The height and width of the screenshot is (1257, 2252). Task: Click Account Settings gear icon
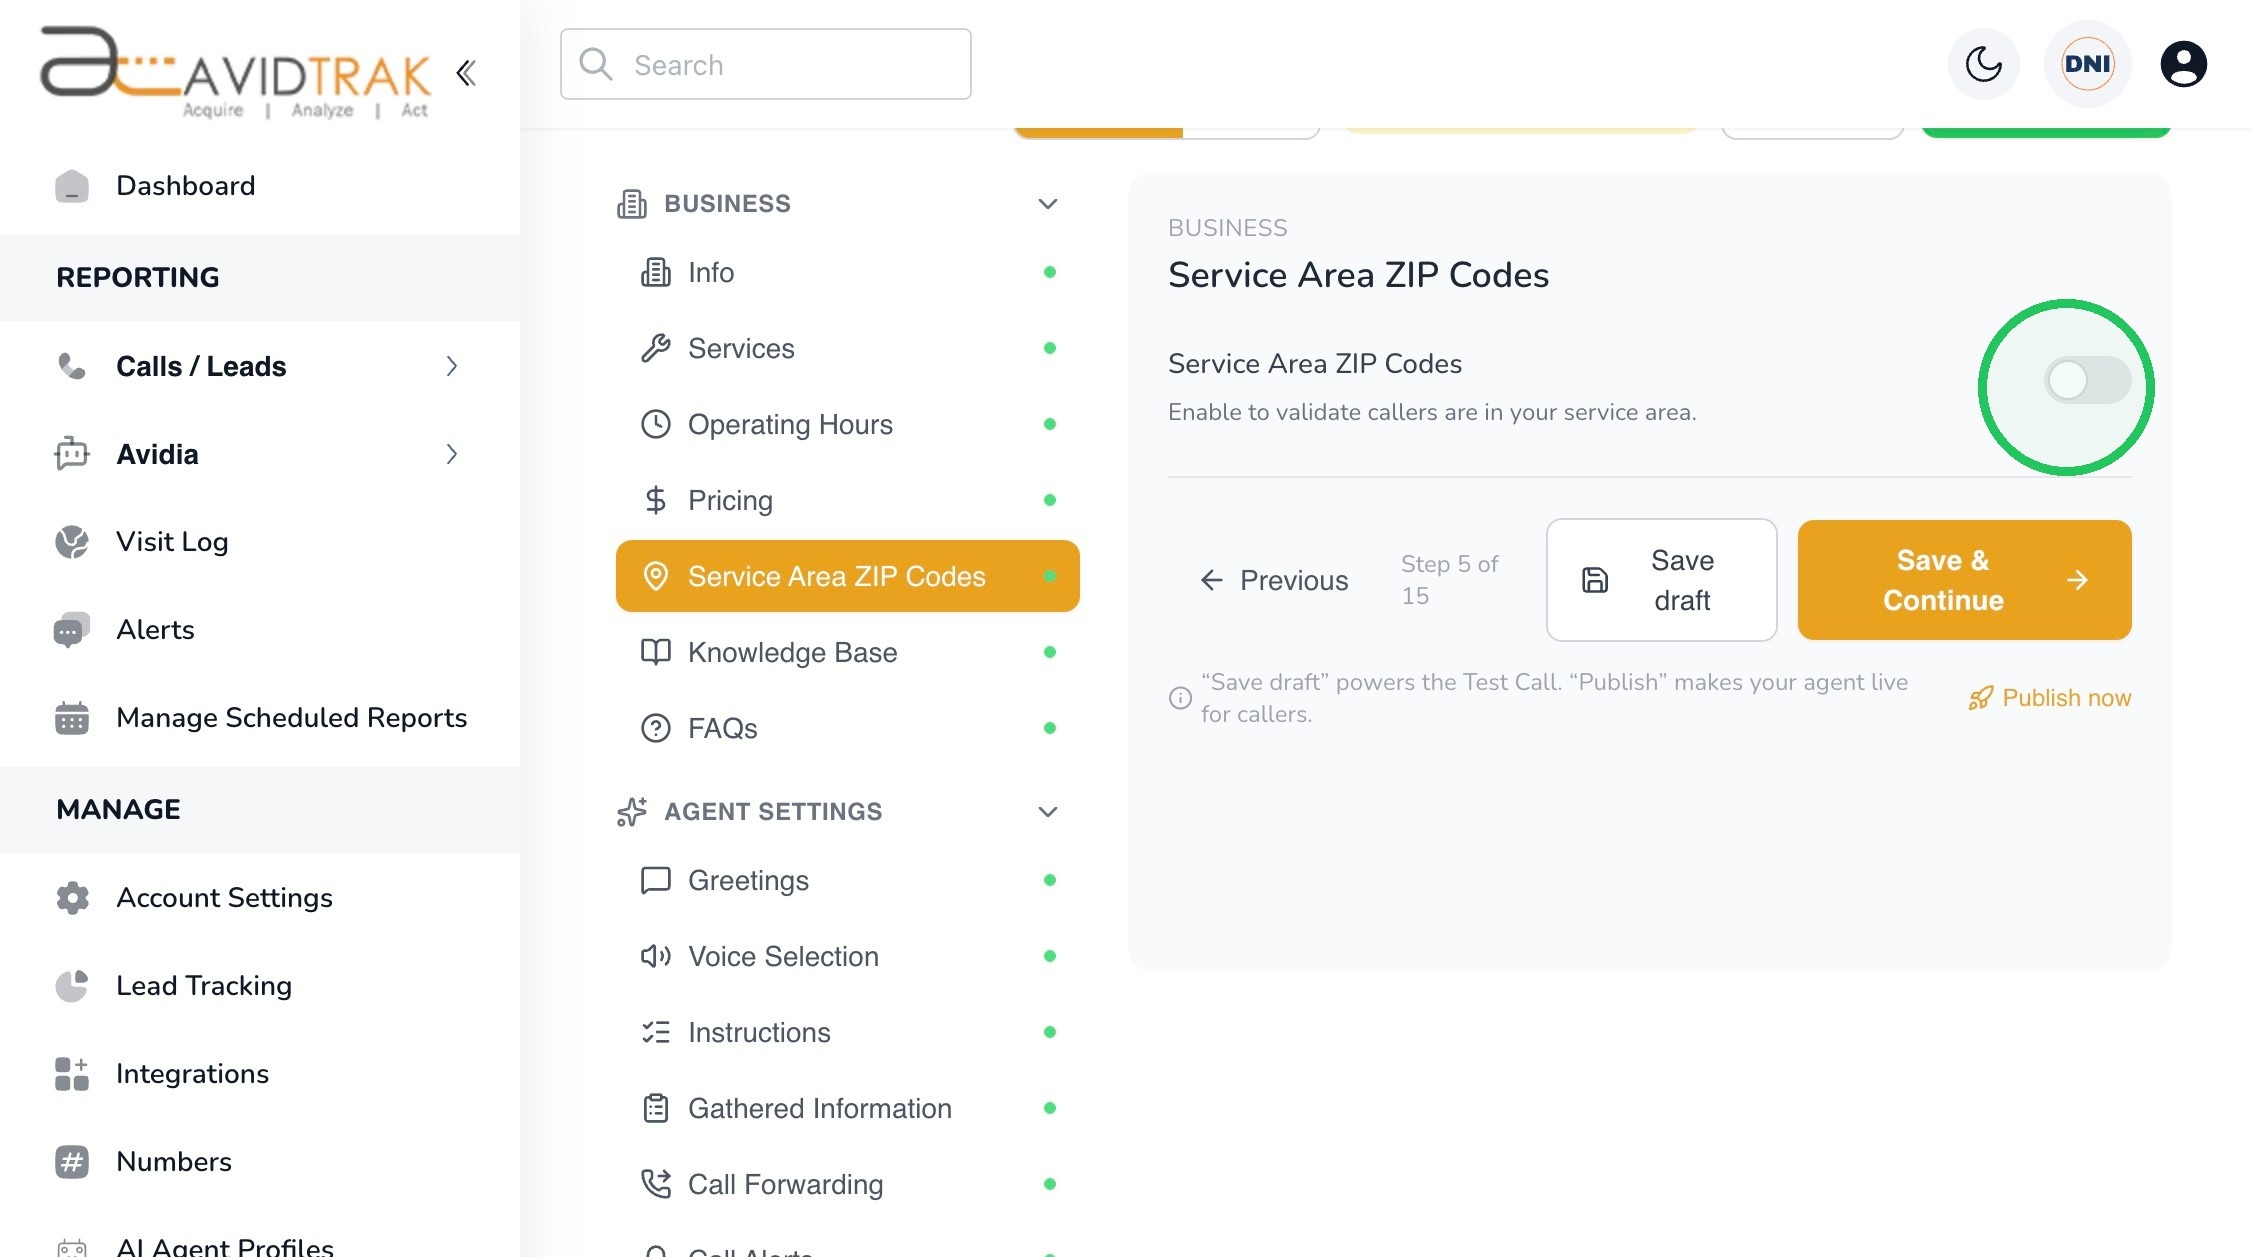(72, 898)
